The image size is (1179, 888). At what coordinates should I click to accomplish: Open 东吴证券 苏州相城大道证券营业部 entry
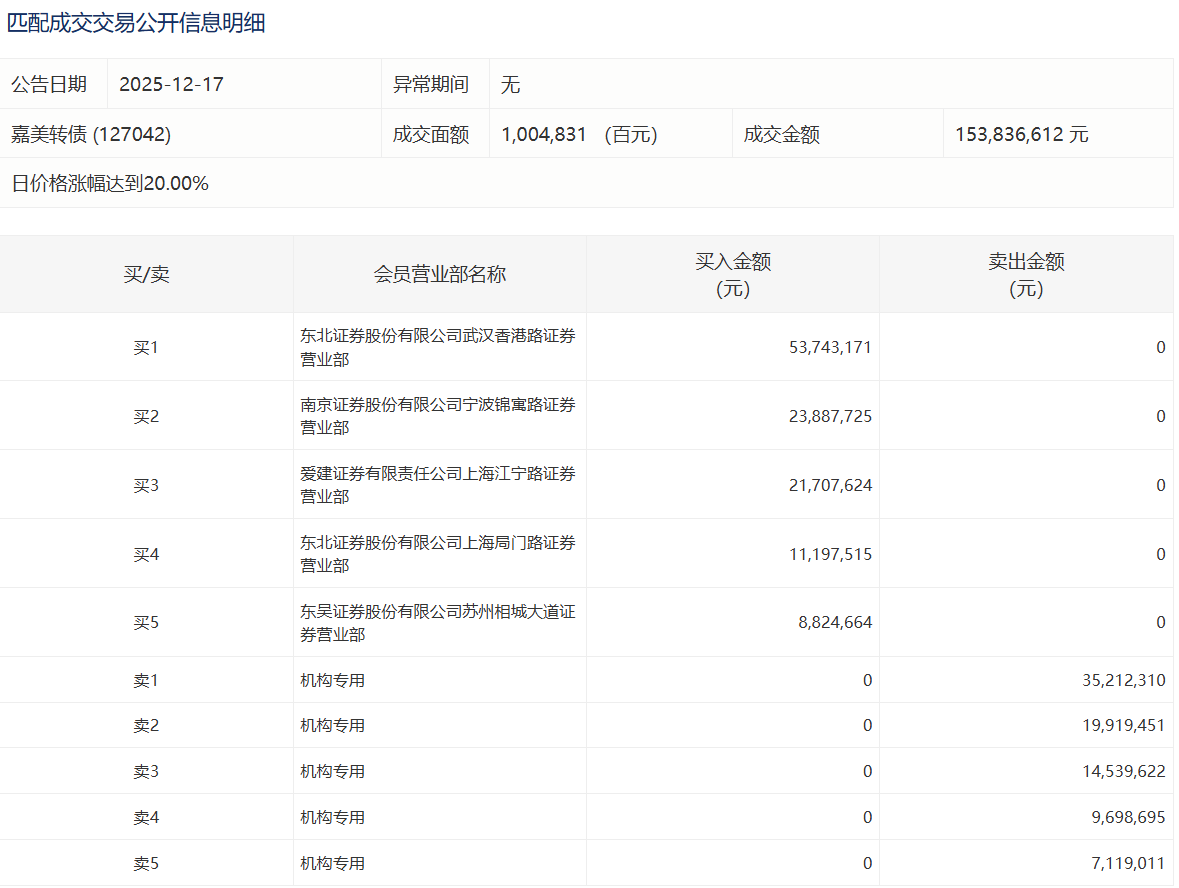(438, 622)
